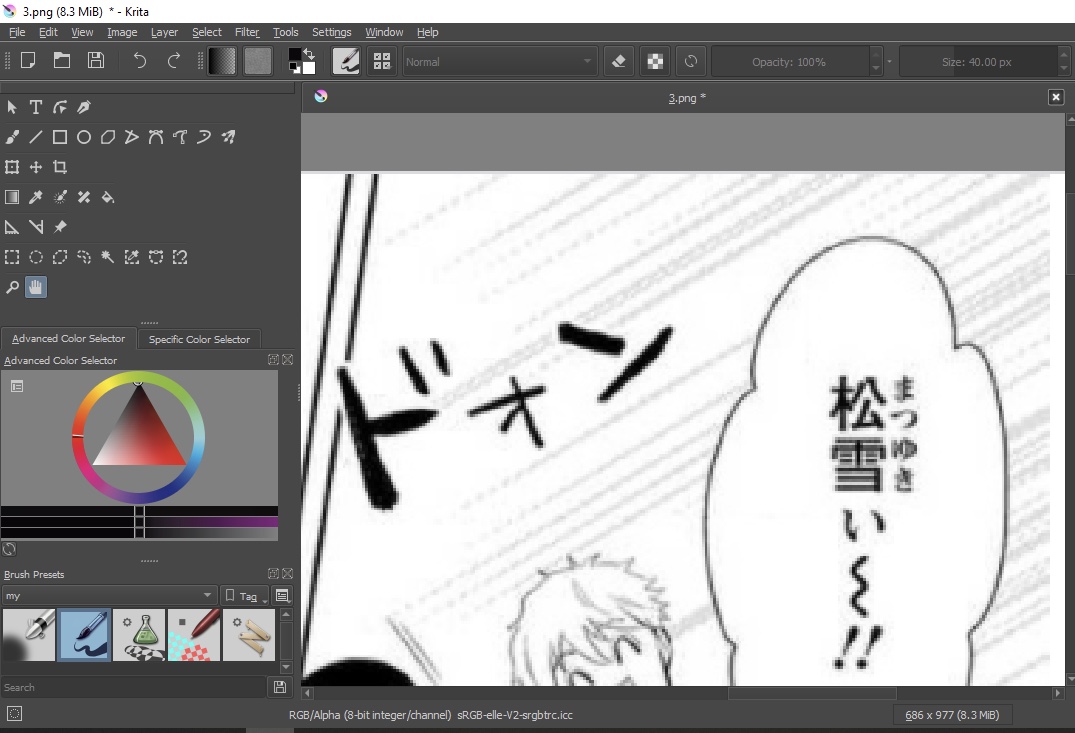1075x733 pixels.
Task: Redo the last undone action
Action: click(x=173, y=61)
